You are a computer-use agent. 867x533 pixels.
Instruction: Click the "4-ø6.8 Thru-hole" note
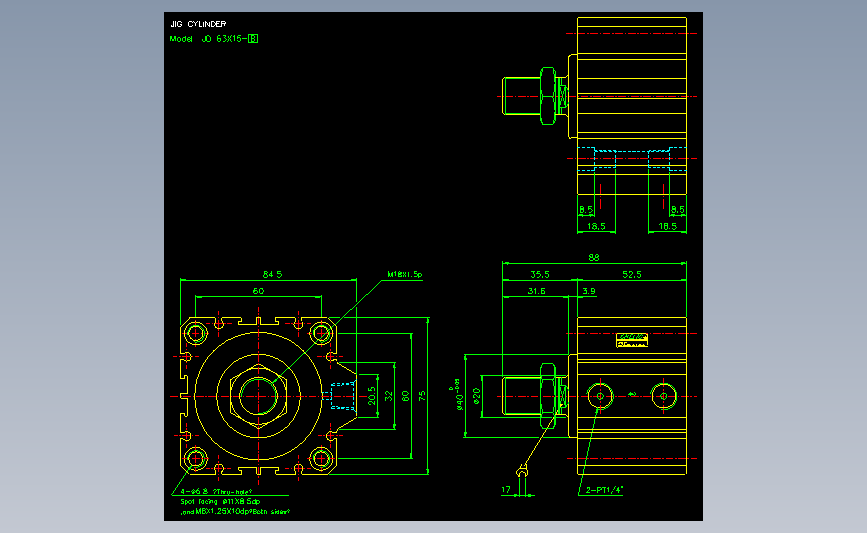(x=216, y=491)
